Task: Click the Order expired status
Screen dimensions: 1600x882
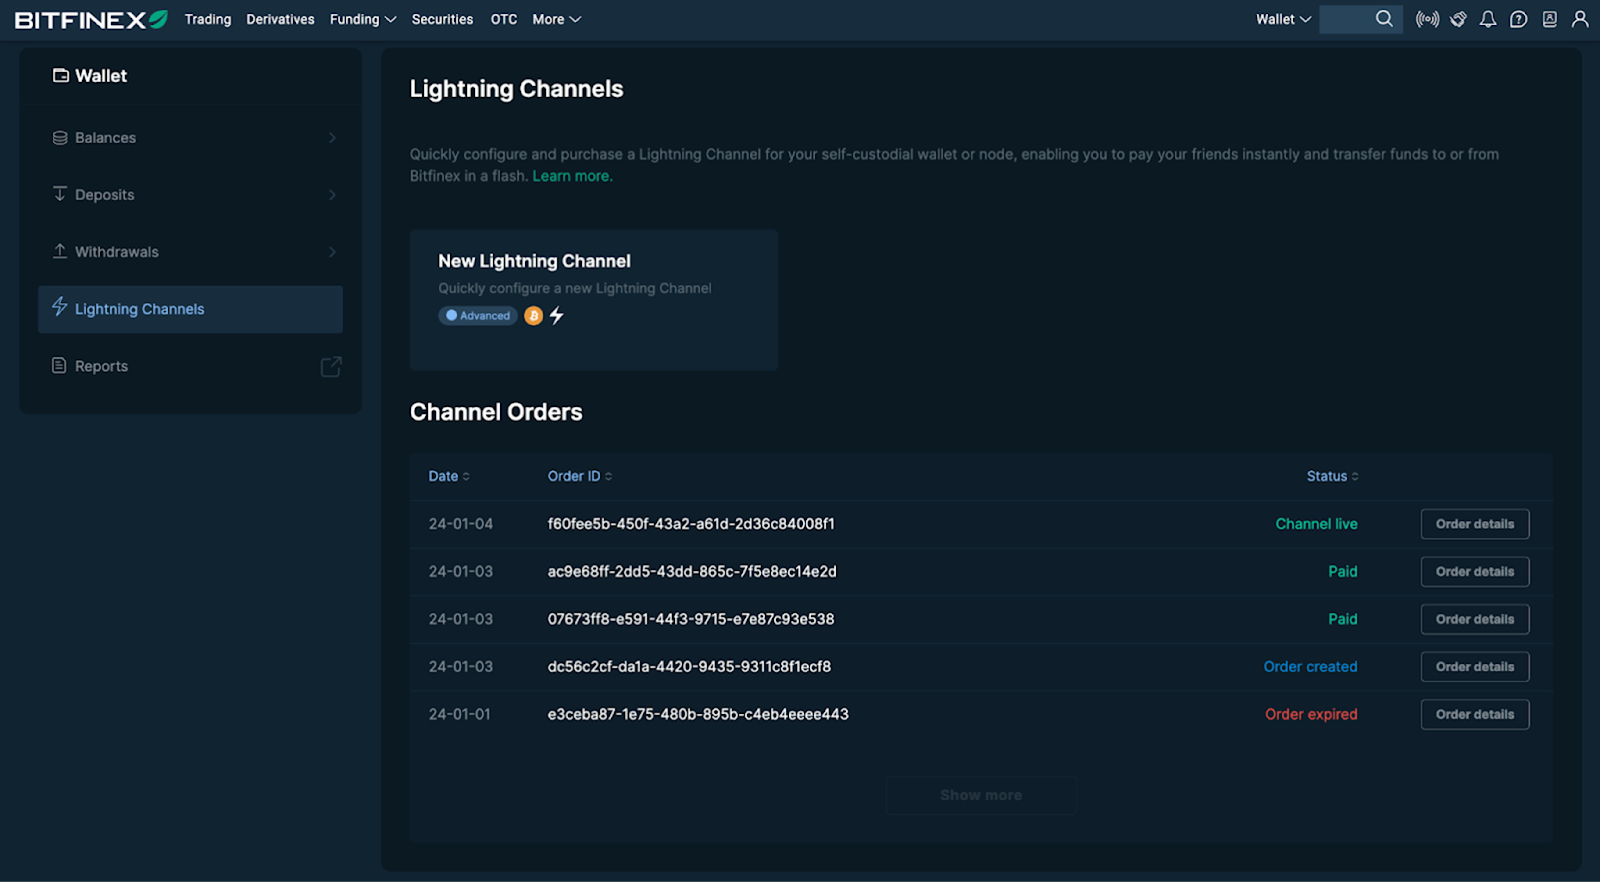Action: (x=1311, y=714)
